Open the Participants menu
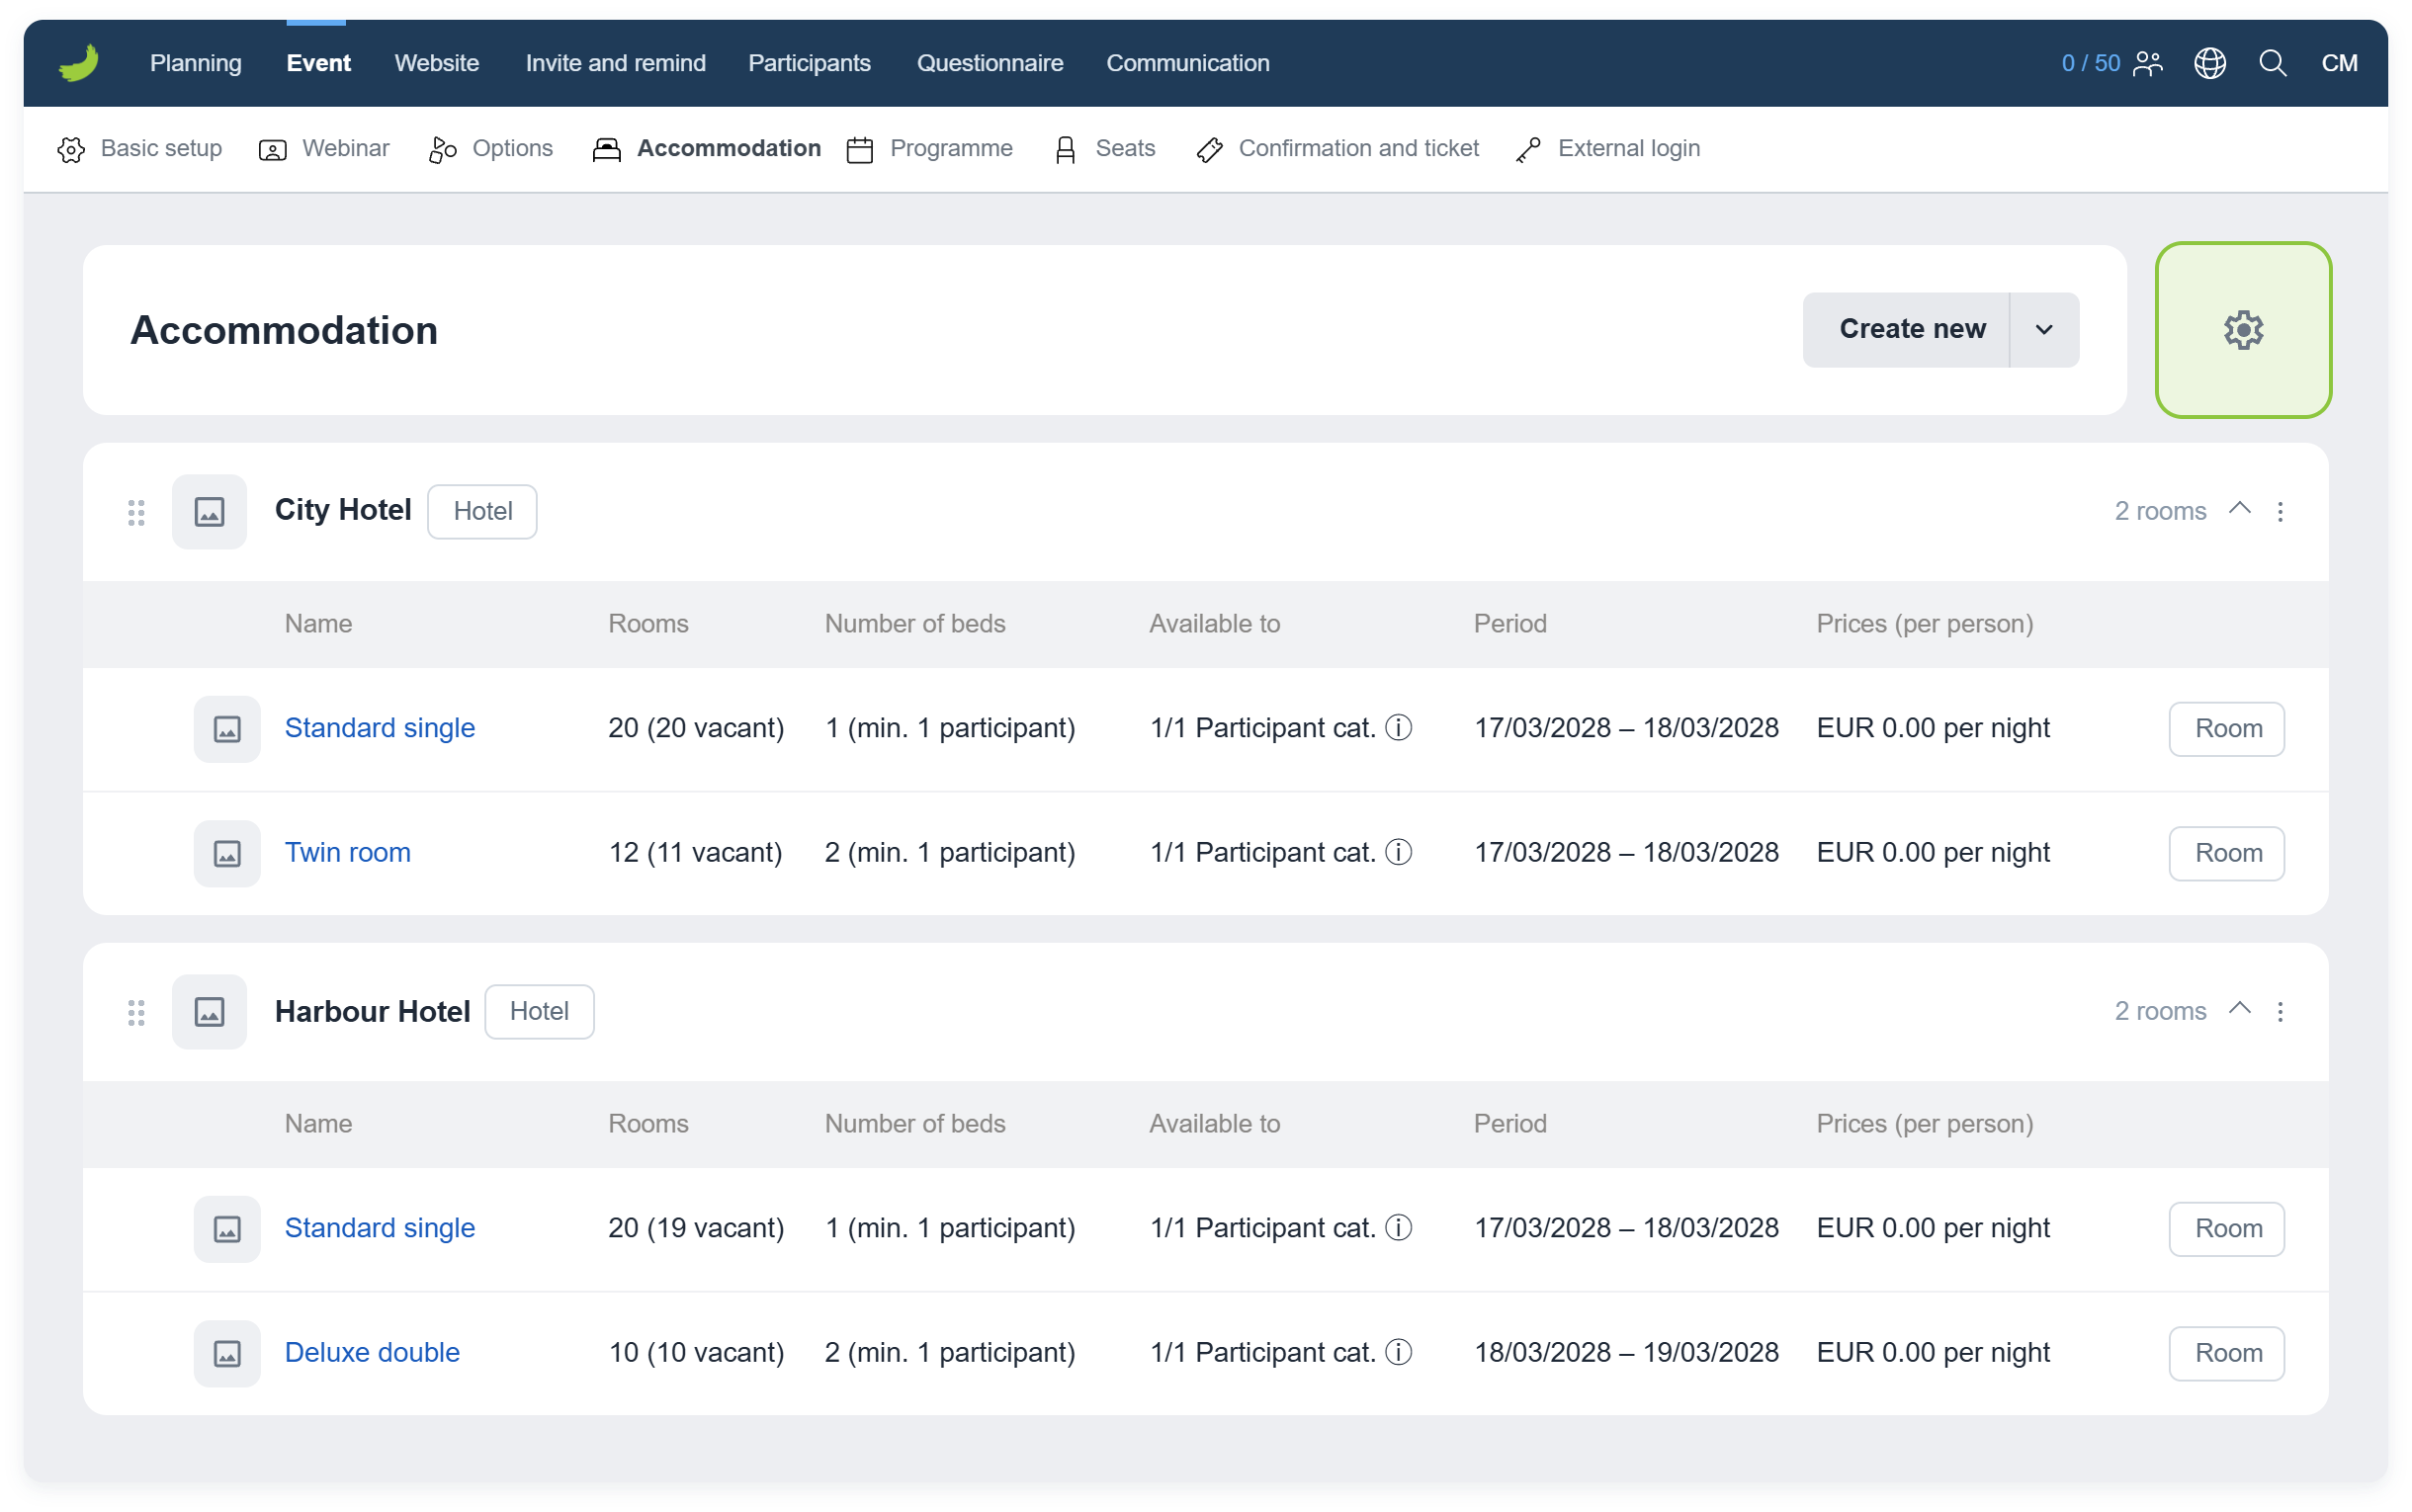Screen dimensions: 2412x1512 coord(809,63)
